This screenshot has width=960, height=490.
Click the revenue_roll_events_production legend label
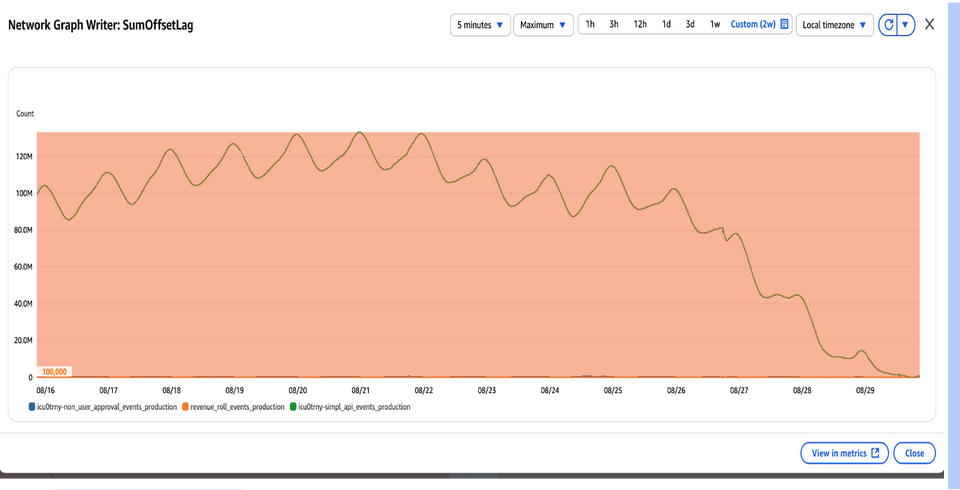[x=238, y=407]
